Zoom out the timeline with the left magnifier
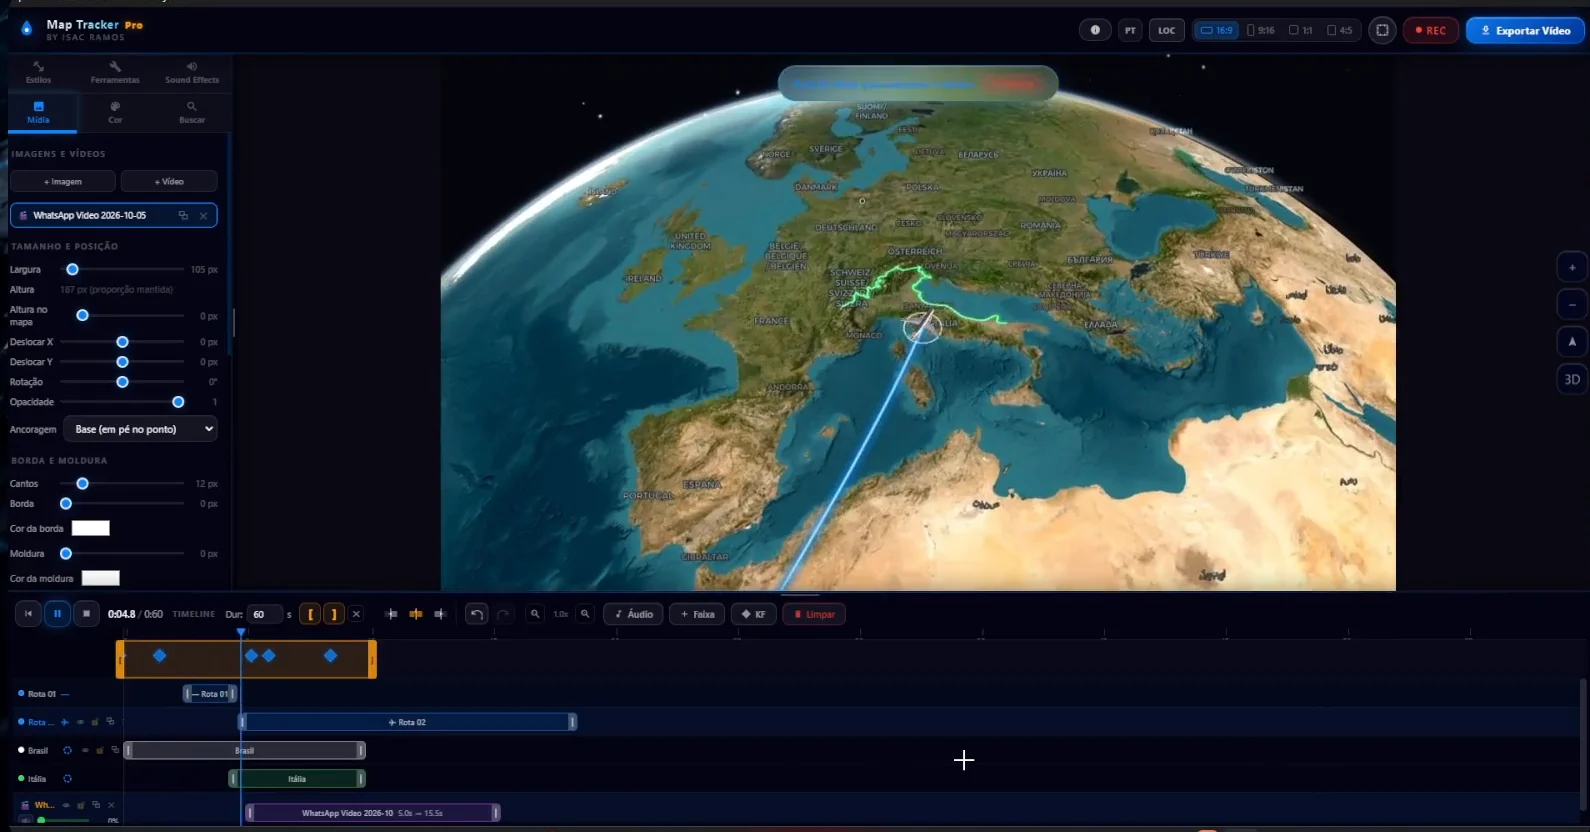This screenshot has height=832, width=1590. [x=535, y=614]
